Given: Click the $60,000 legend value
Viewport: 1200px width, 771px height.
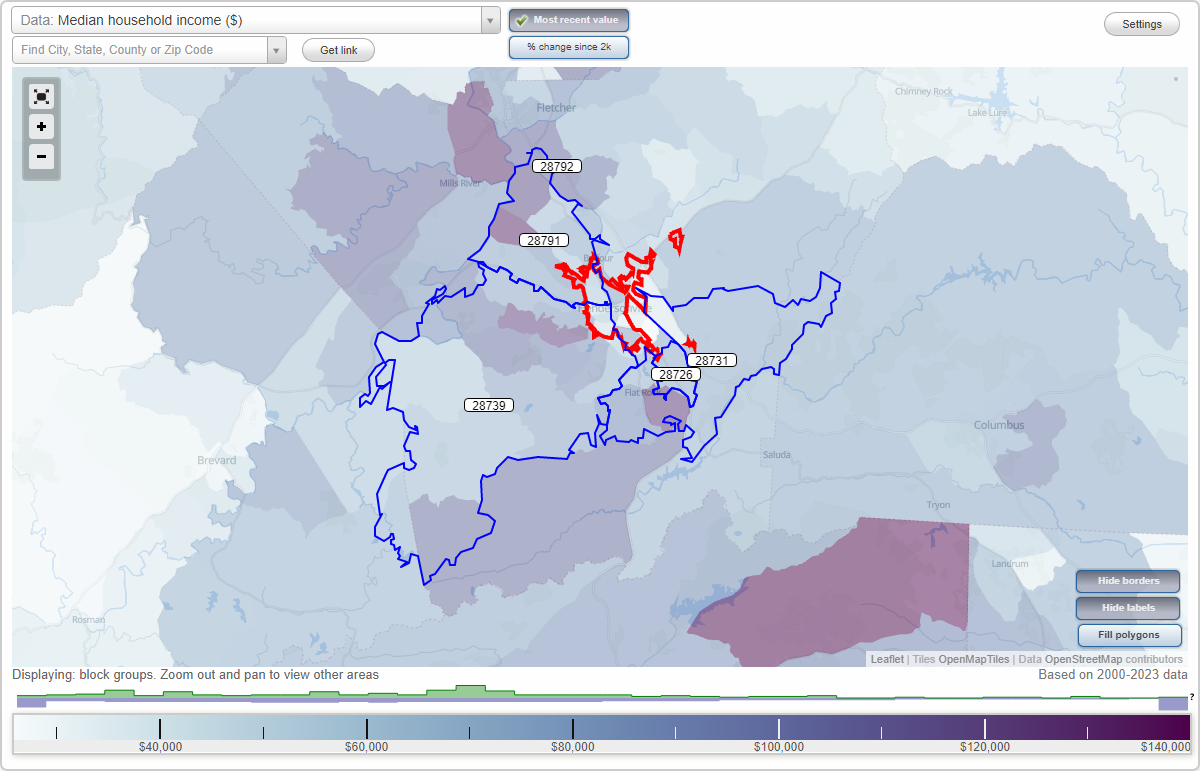Looking at the screenshot, I should pyautogui.click(x=366, y=746).
